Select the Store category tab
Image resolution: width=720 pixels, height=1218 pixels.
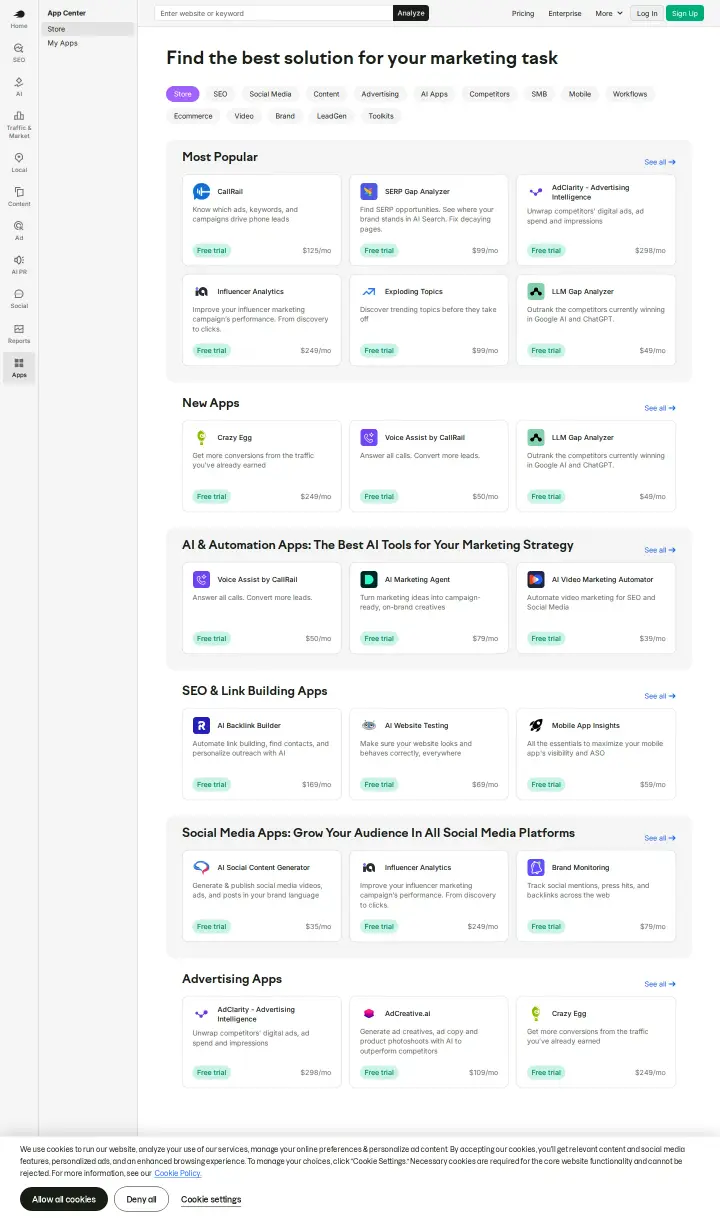coord(183,94)
